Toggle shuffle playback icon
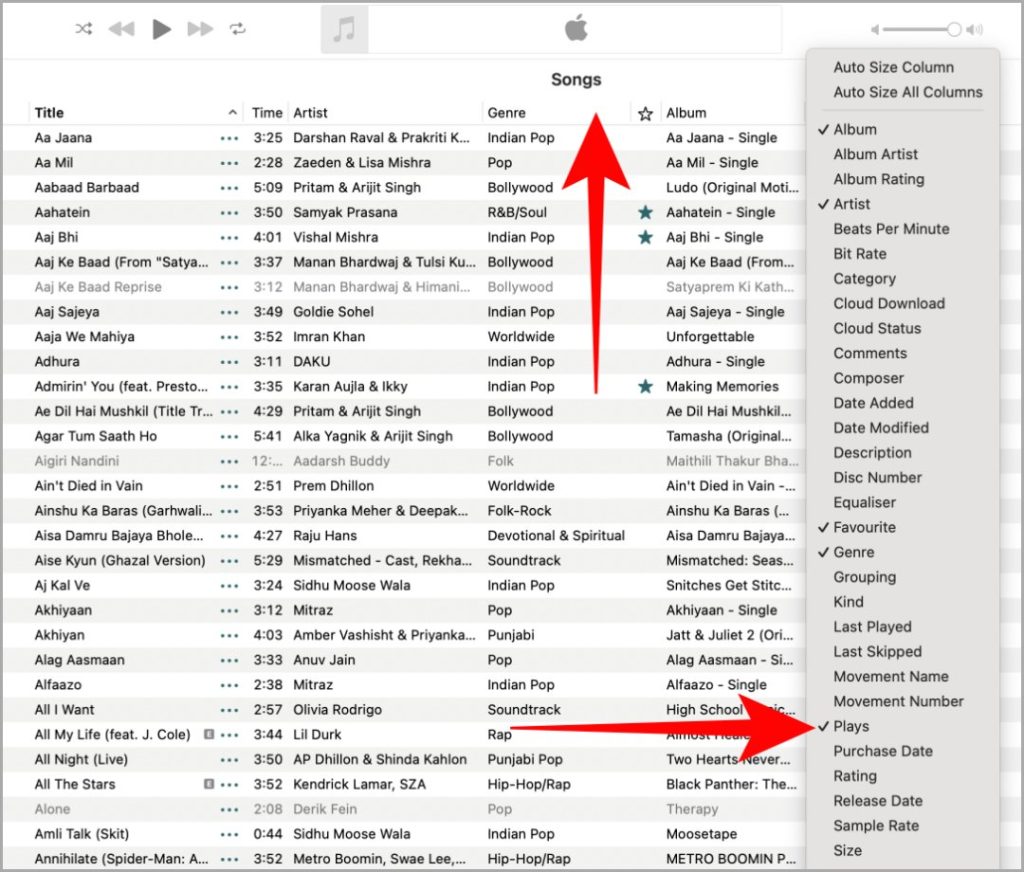Viewport: 1024px width, 872px height. [84, 29]
